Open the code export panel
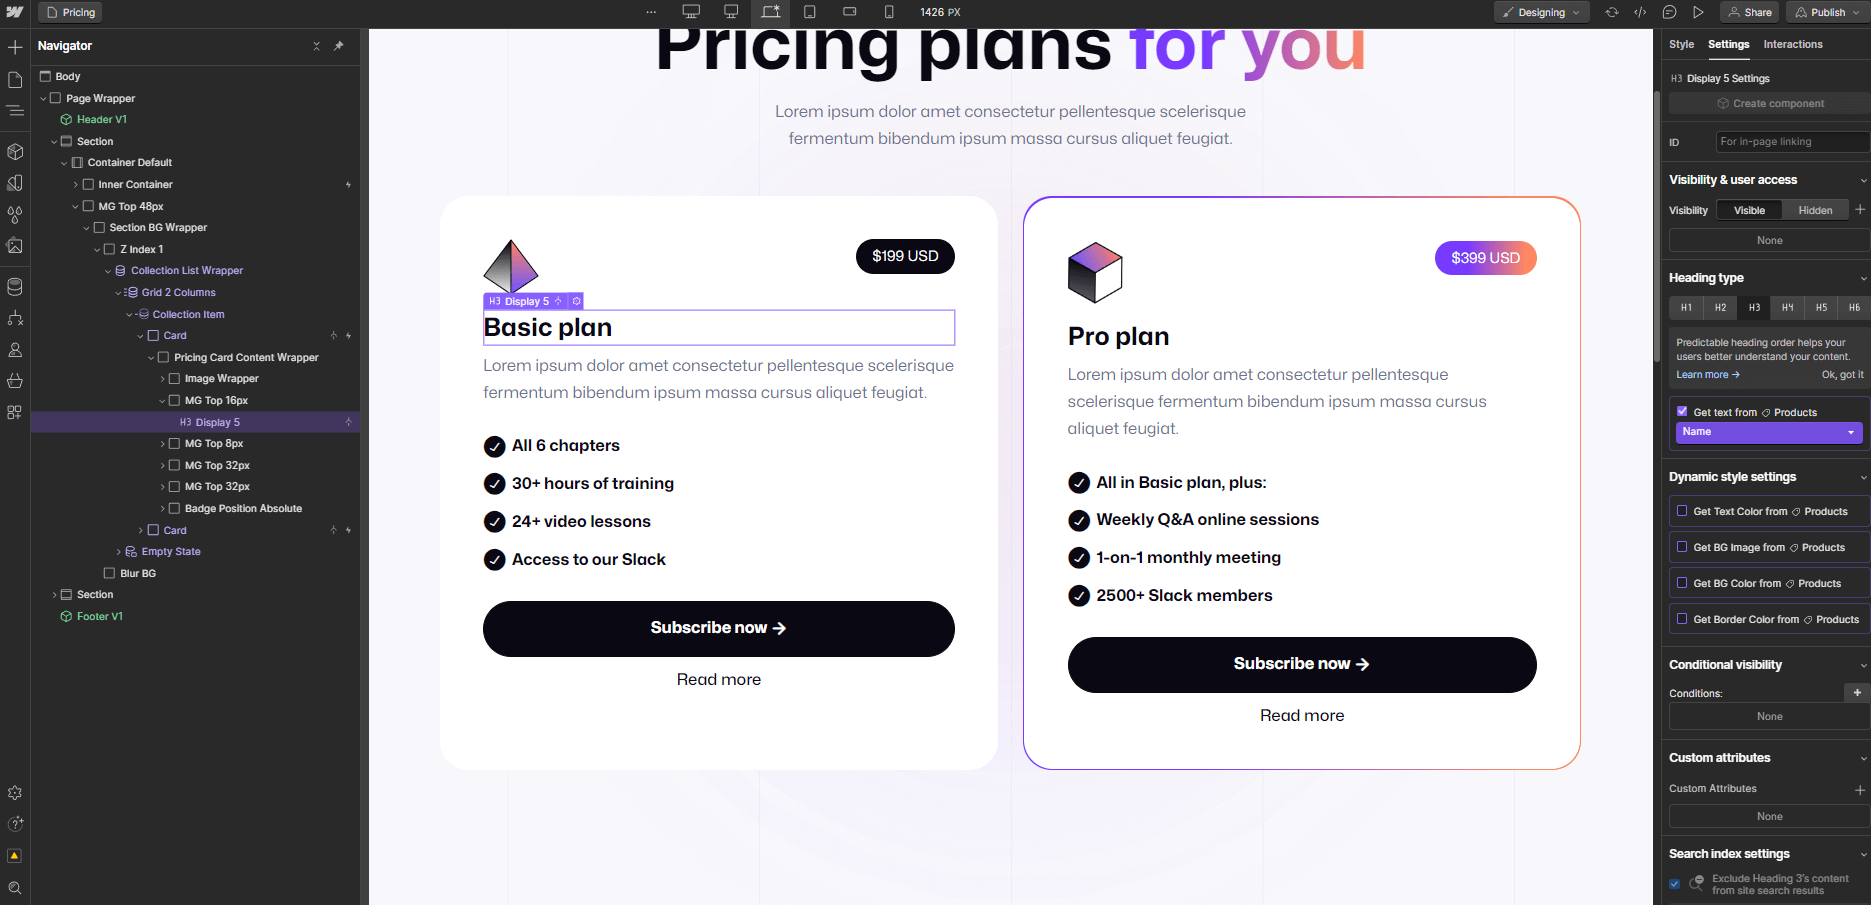This screenshot has width=1871, height=905. pos(1640,12)
